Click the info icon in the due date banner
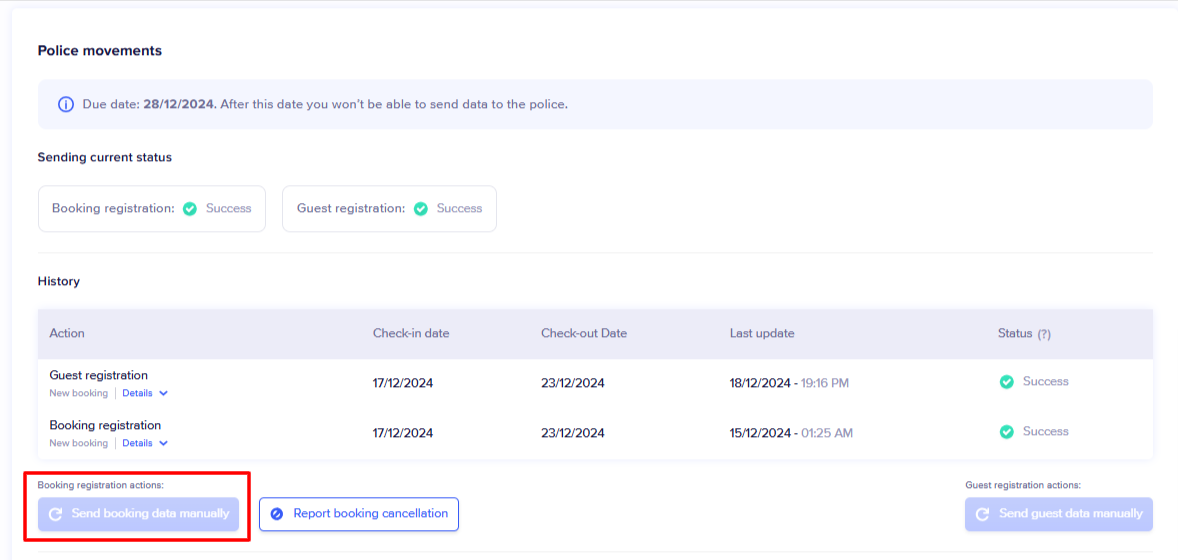 pos(66,104)
